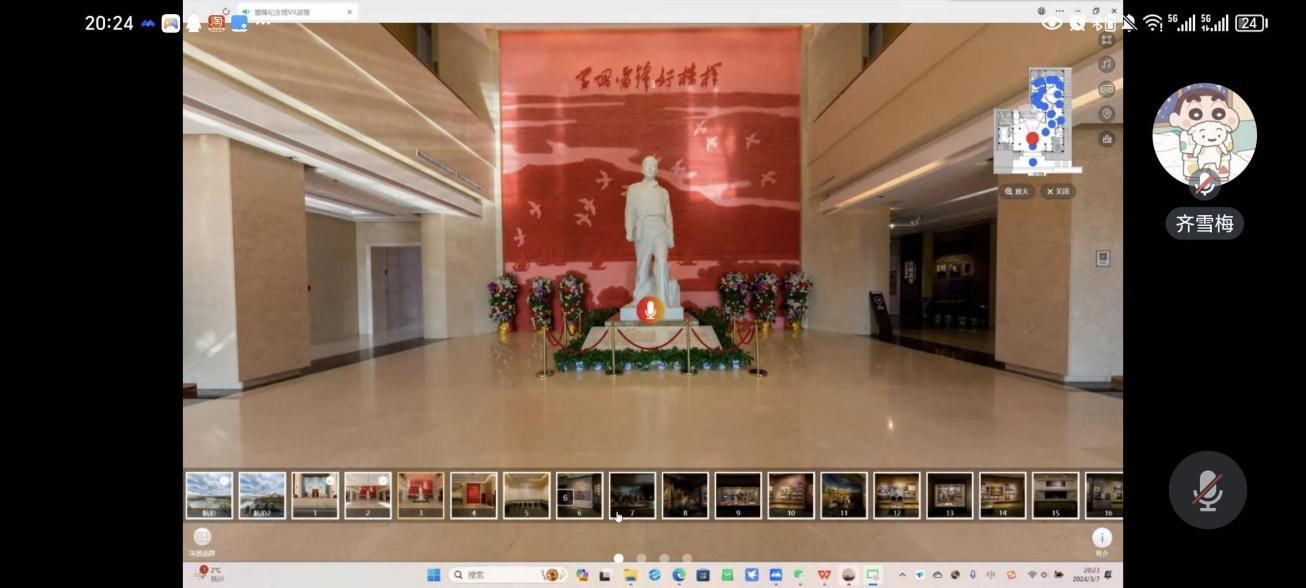Switch to scene thumbnail number 4

473,495
